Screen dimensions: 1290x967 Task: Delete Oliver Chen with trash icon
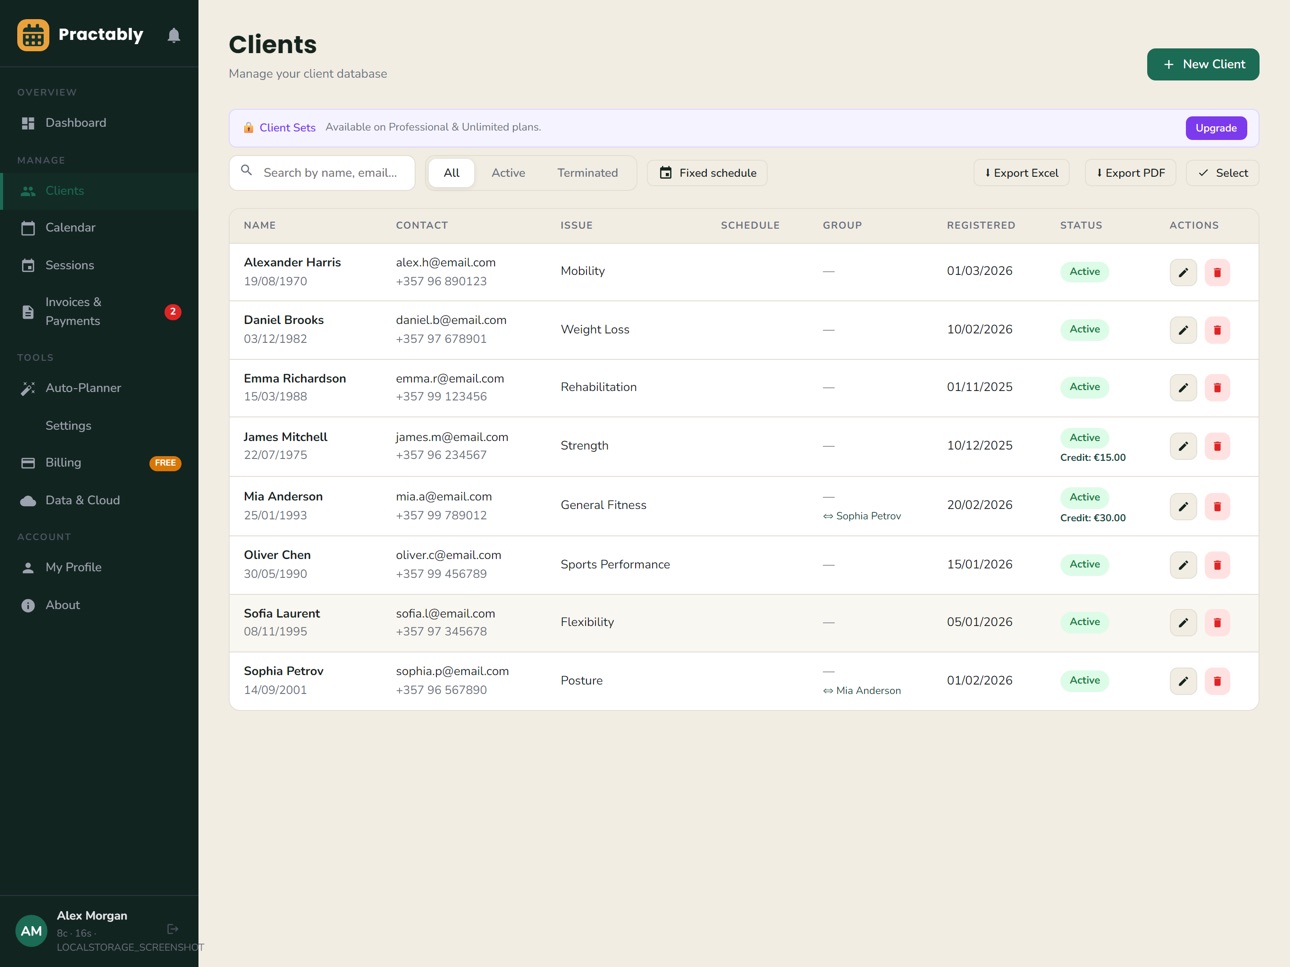point(1217,565)
